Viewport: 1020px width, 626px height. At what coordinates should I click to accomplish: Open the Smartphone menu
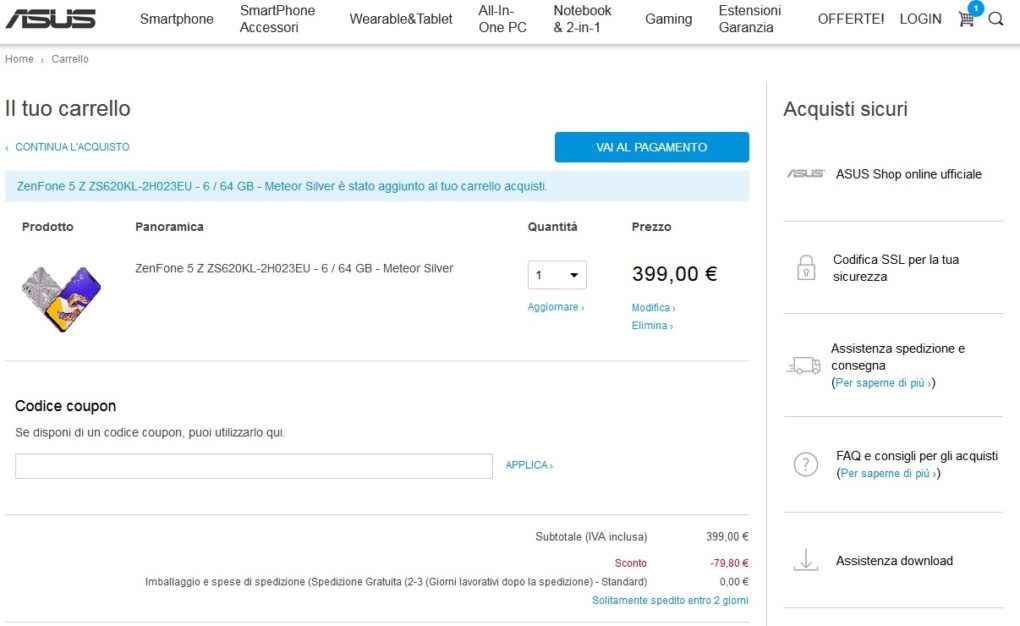pos(176,19)
